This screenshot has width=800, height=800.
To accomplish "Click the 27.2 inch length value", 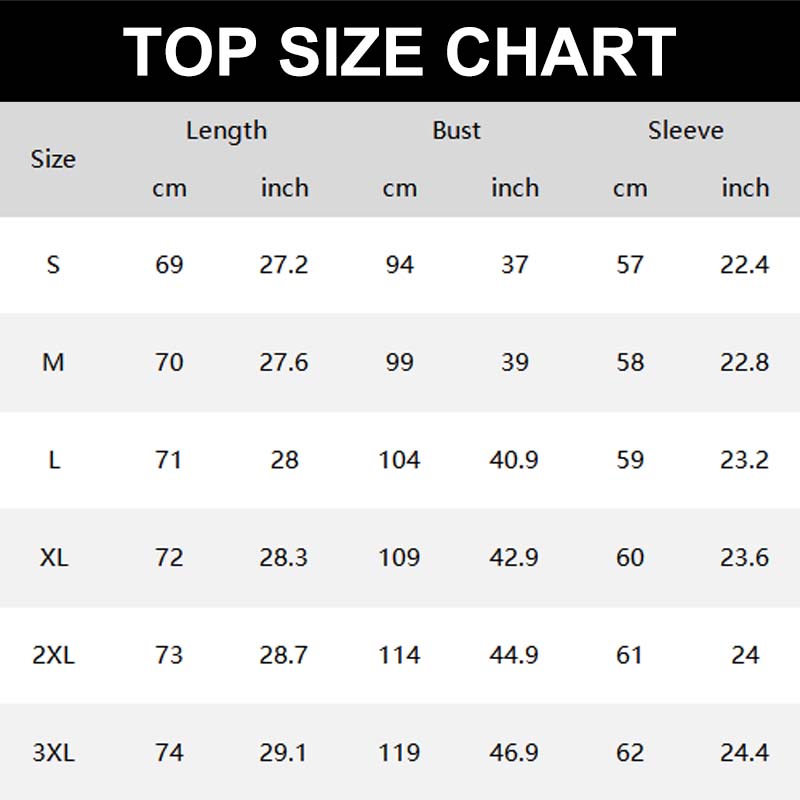I will (x=284, y=265).
